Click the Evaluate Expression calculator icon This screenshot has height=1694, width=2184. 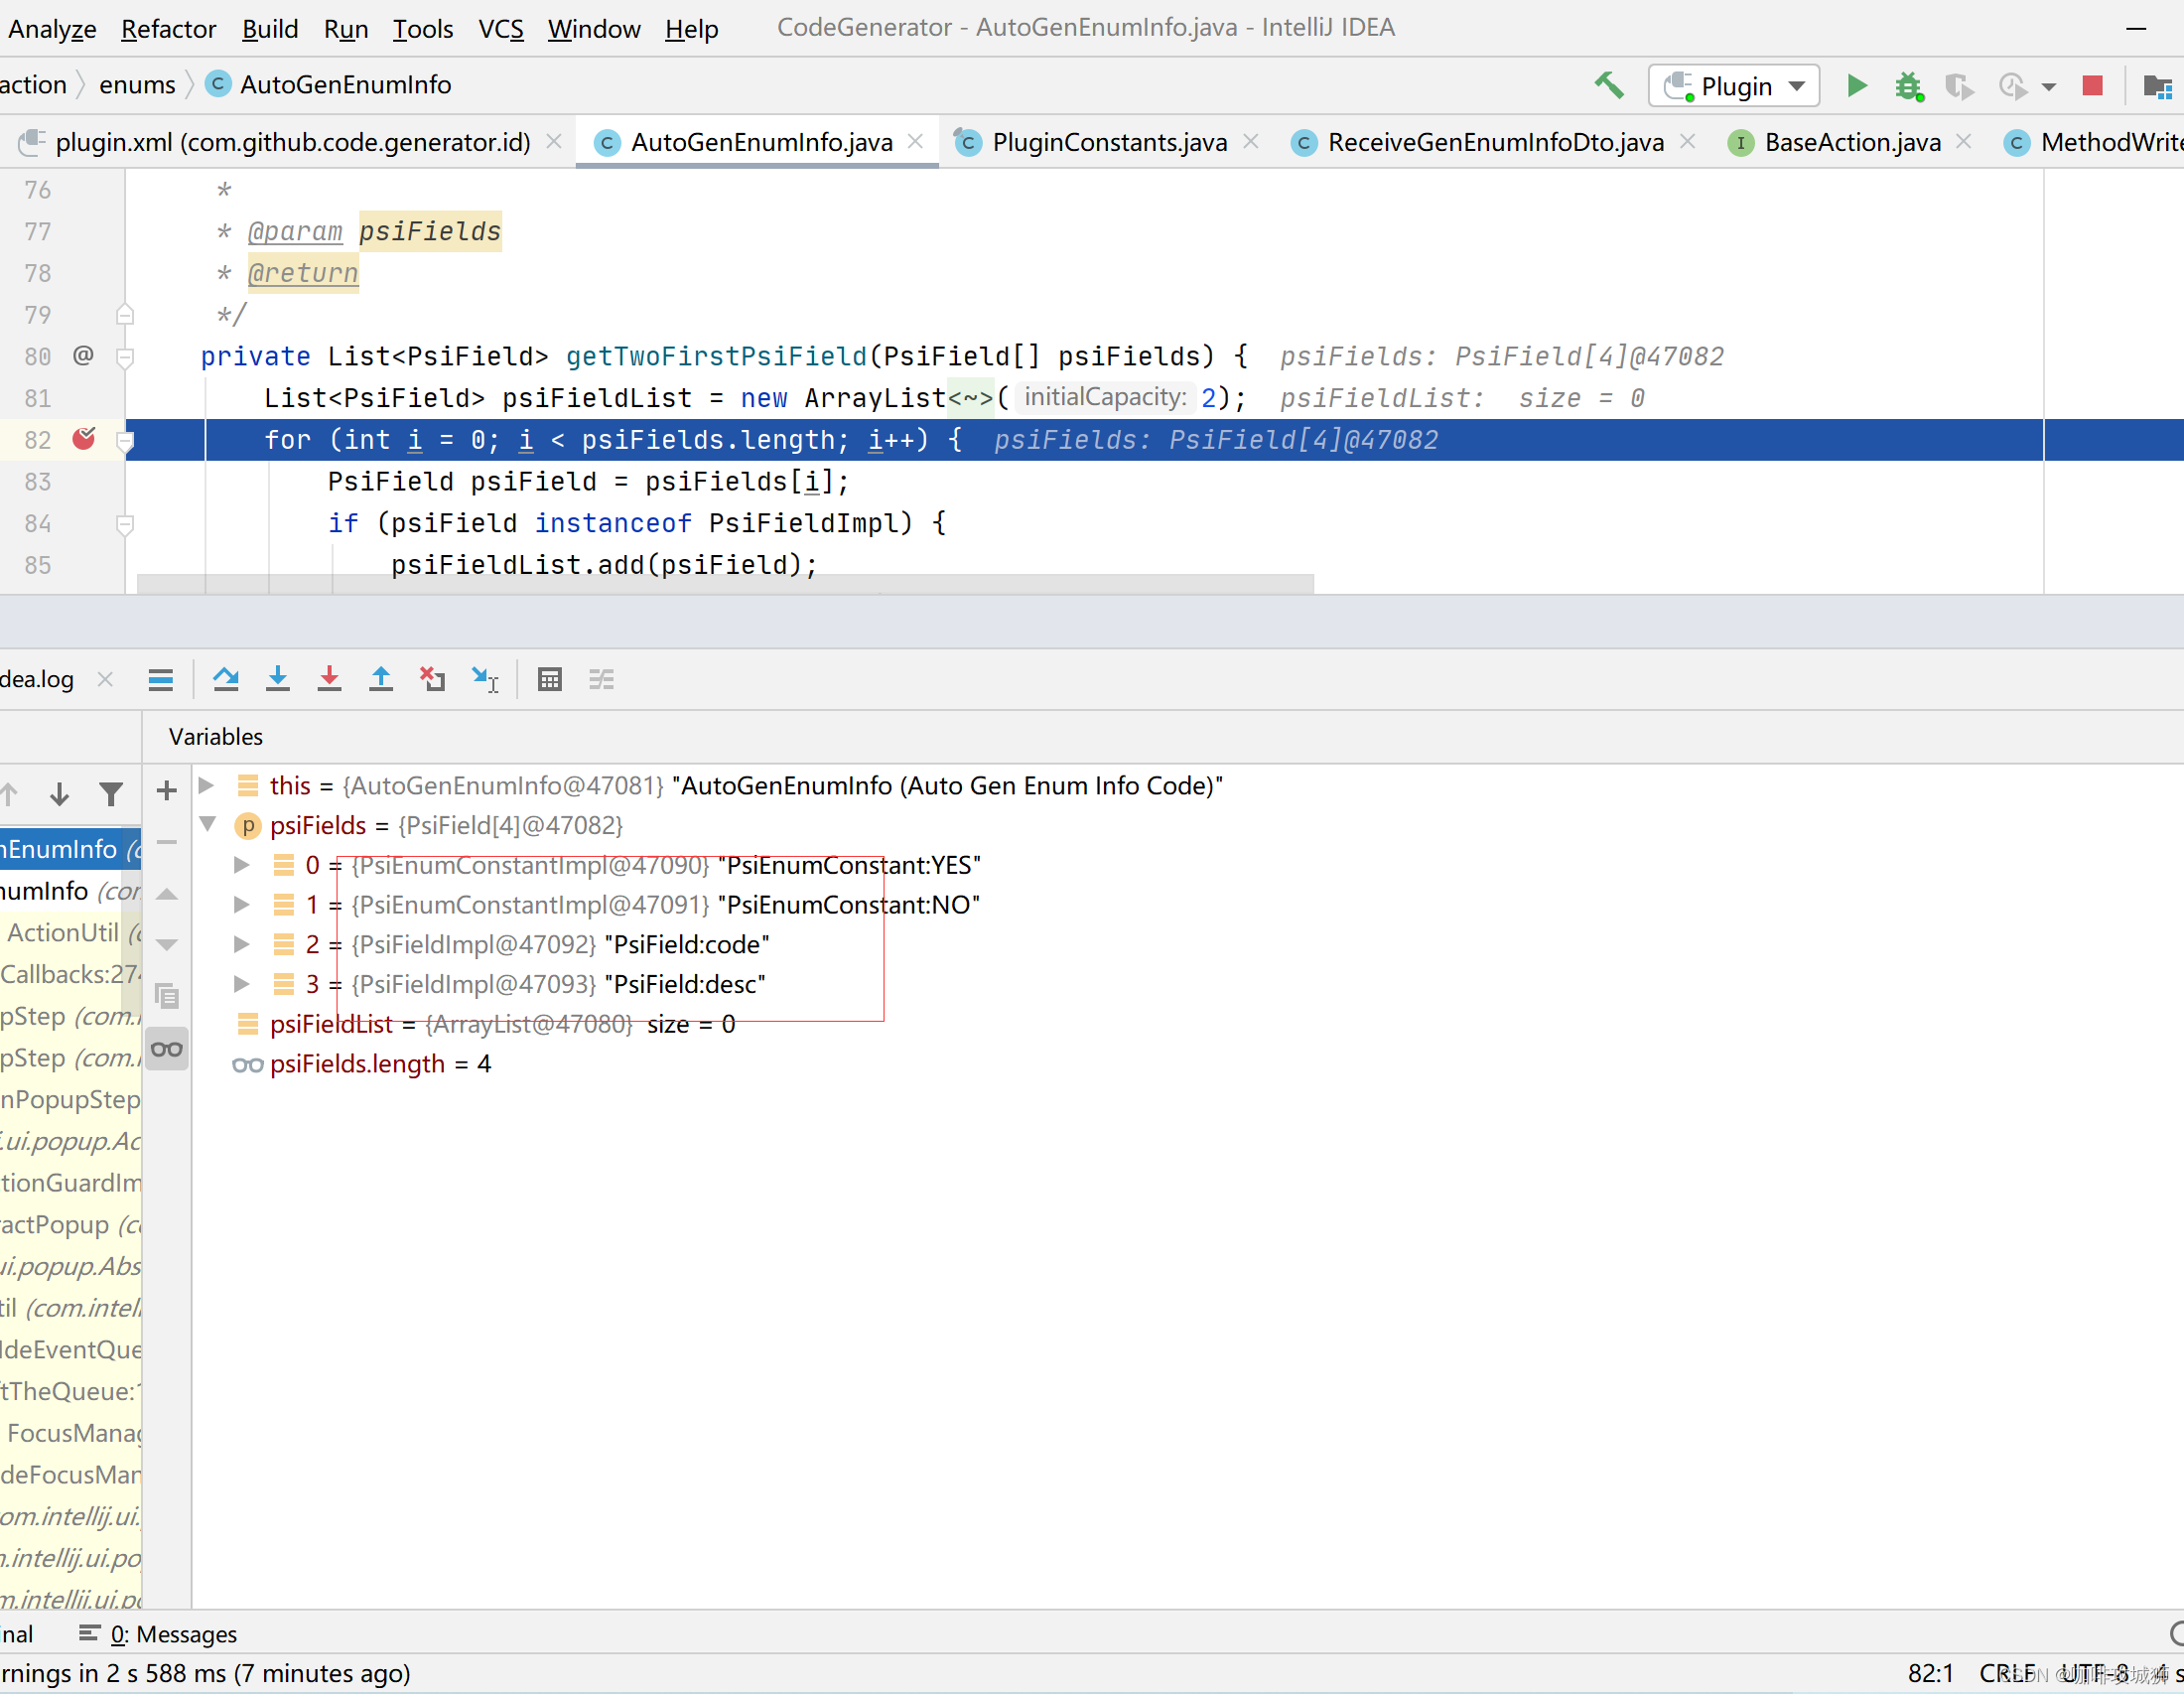click(549, 680)
